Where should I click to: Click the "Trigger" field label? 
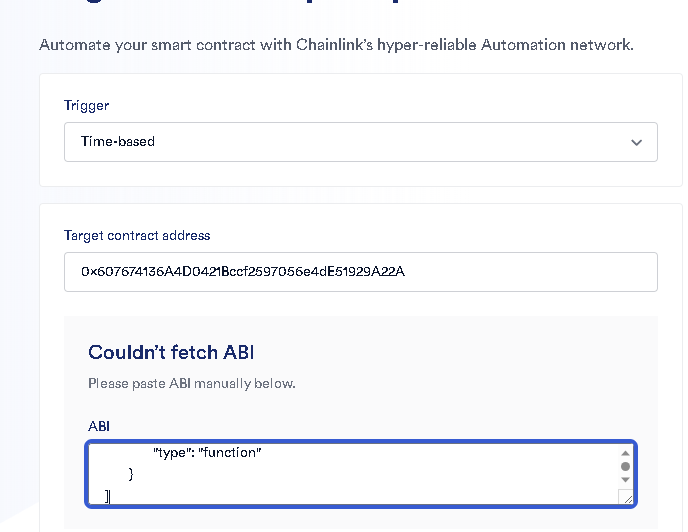(86, 105)
